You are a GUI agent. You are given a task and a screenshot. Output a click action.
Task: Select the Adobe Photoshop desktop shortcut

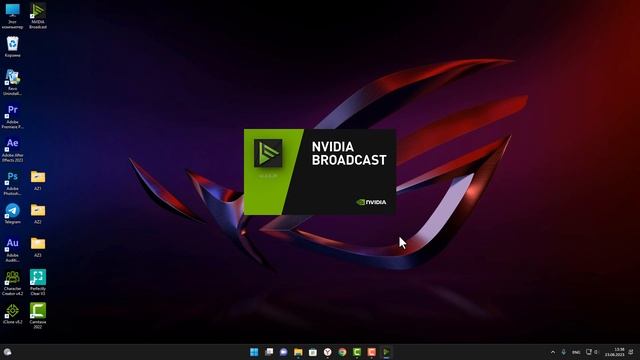click(x=12, y=183)
